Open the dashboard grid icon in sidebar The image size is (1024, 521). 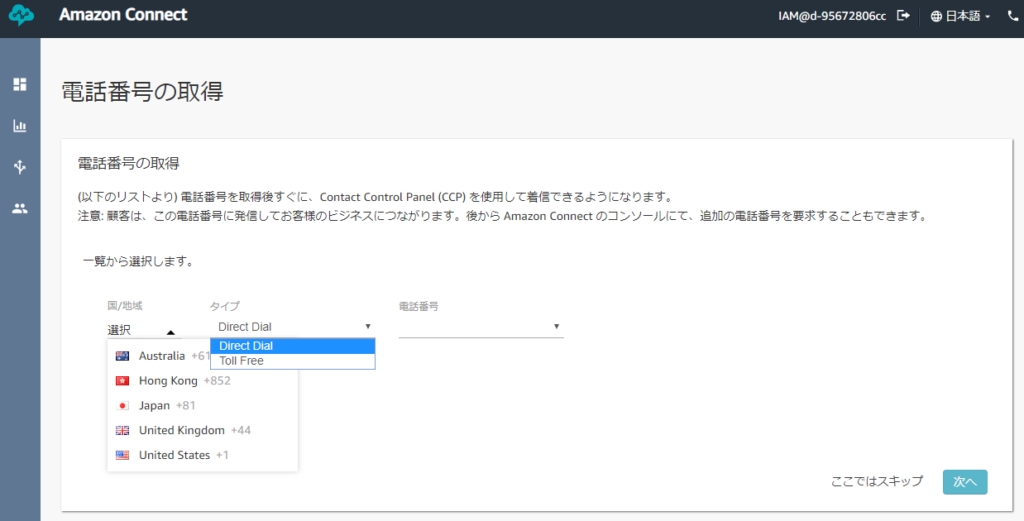click(20, 84)
